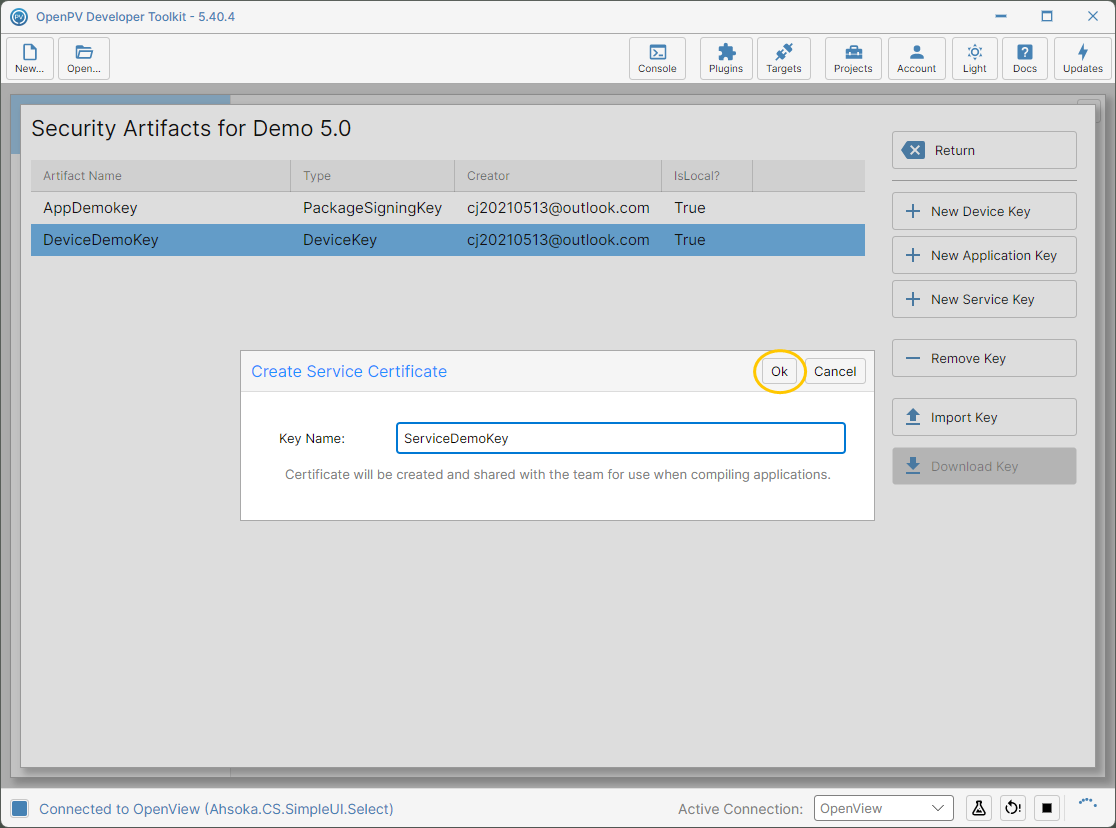This screenshot has width=1116, height=828.
Task: Click the stop square icon in status bar
Action: coord(1047,808)
